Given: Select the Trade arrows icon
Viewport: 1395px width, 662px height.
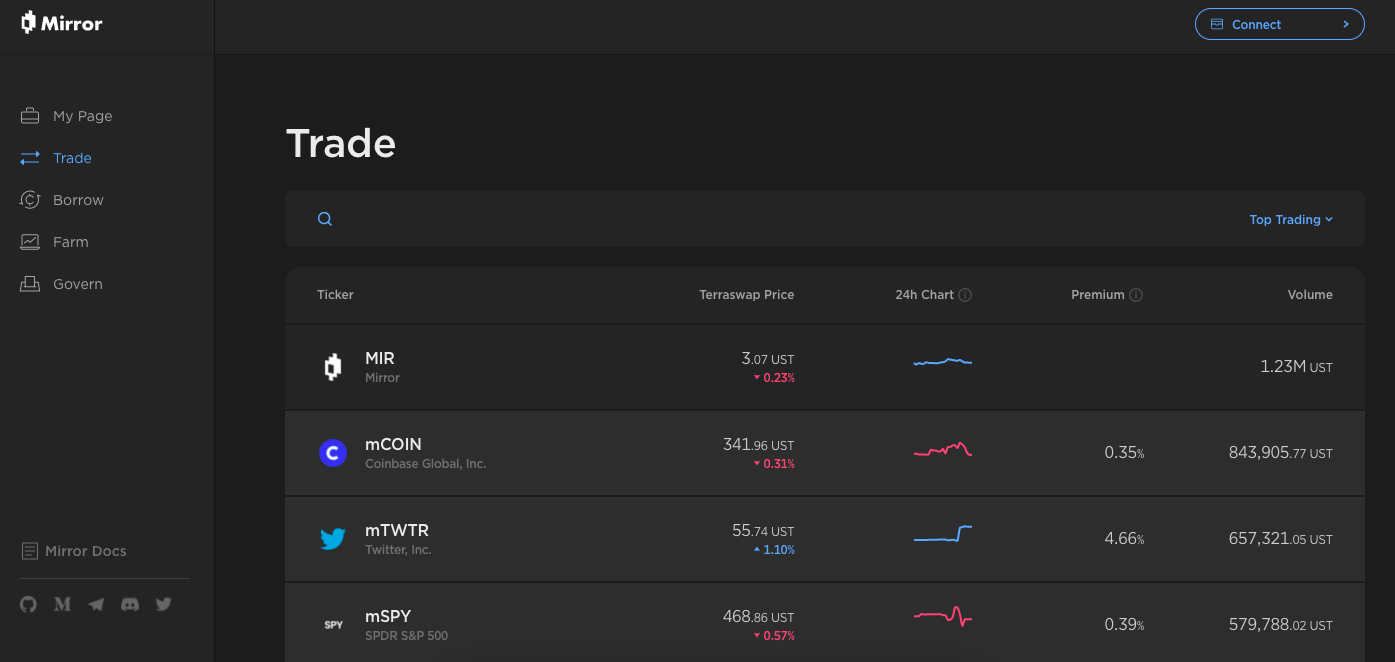Looking at the screenshot, I should pyautogui.click(x=30, y=158).
